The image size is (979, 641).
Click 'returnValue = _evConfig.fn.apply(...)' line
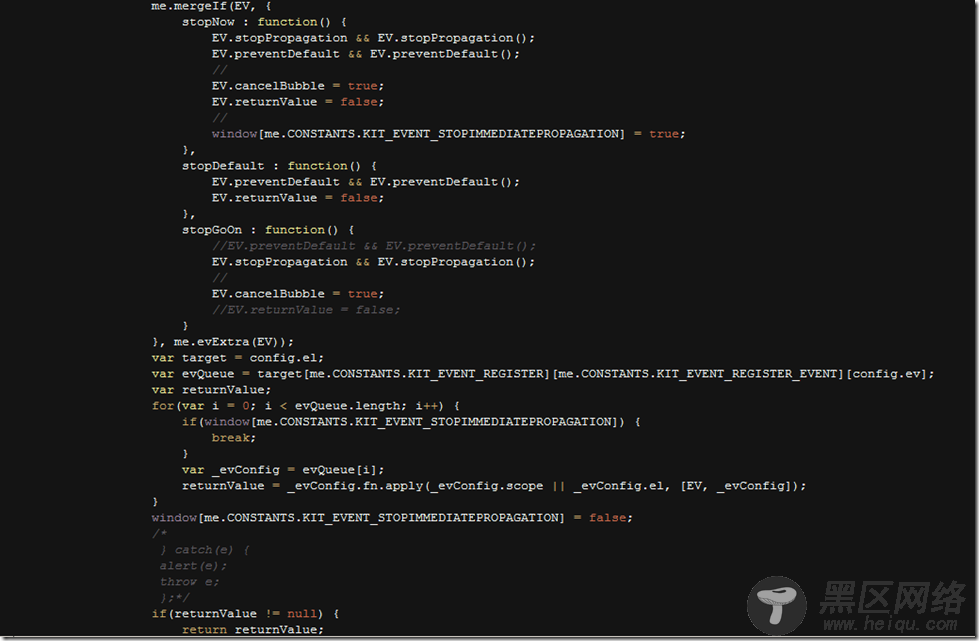coord(494,486)
